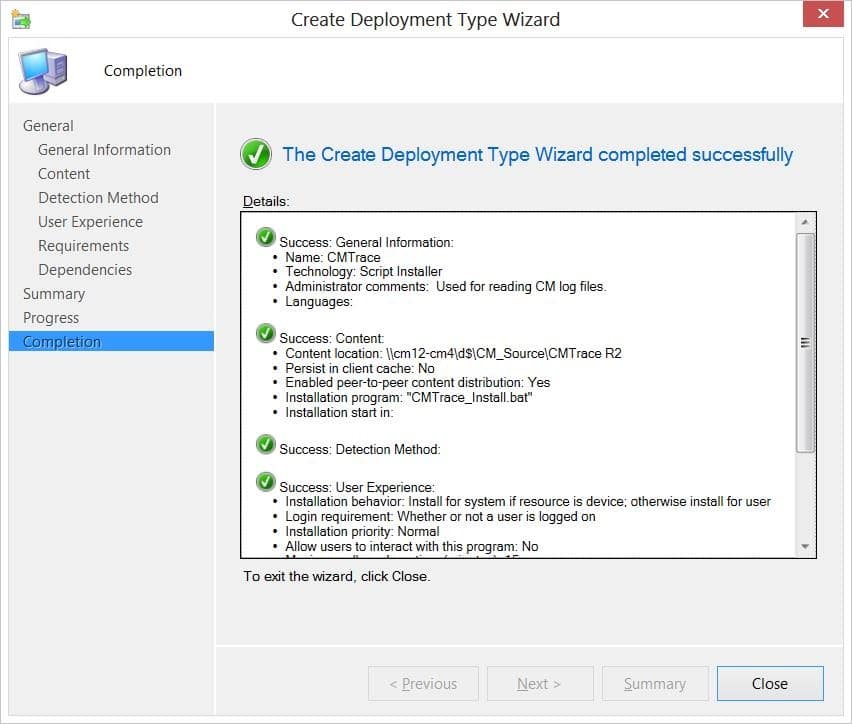Click the < Previous button
The image size is (852, 724).
point(423,683)
